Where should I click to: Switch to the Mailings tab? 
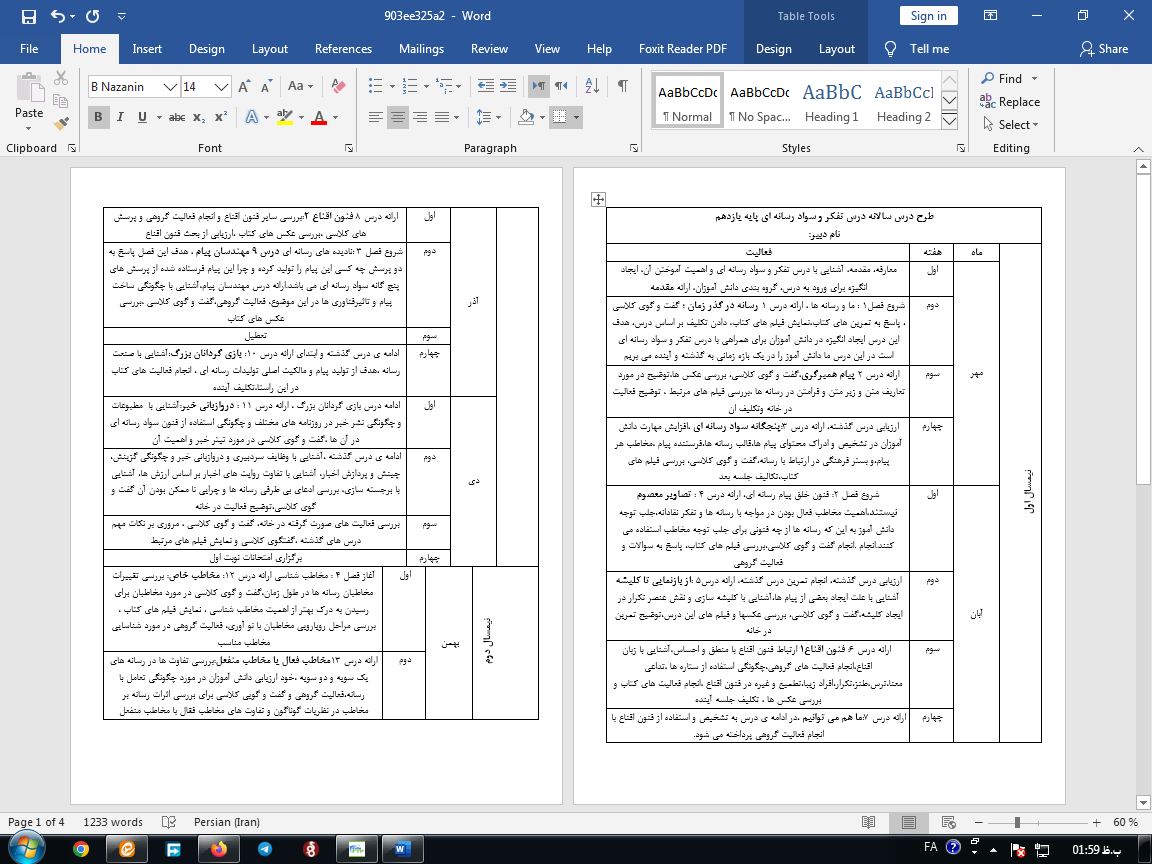[421, 49]
